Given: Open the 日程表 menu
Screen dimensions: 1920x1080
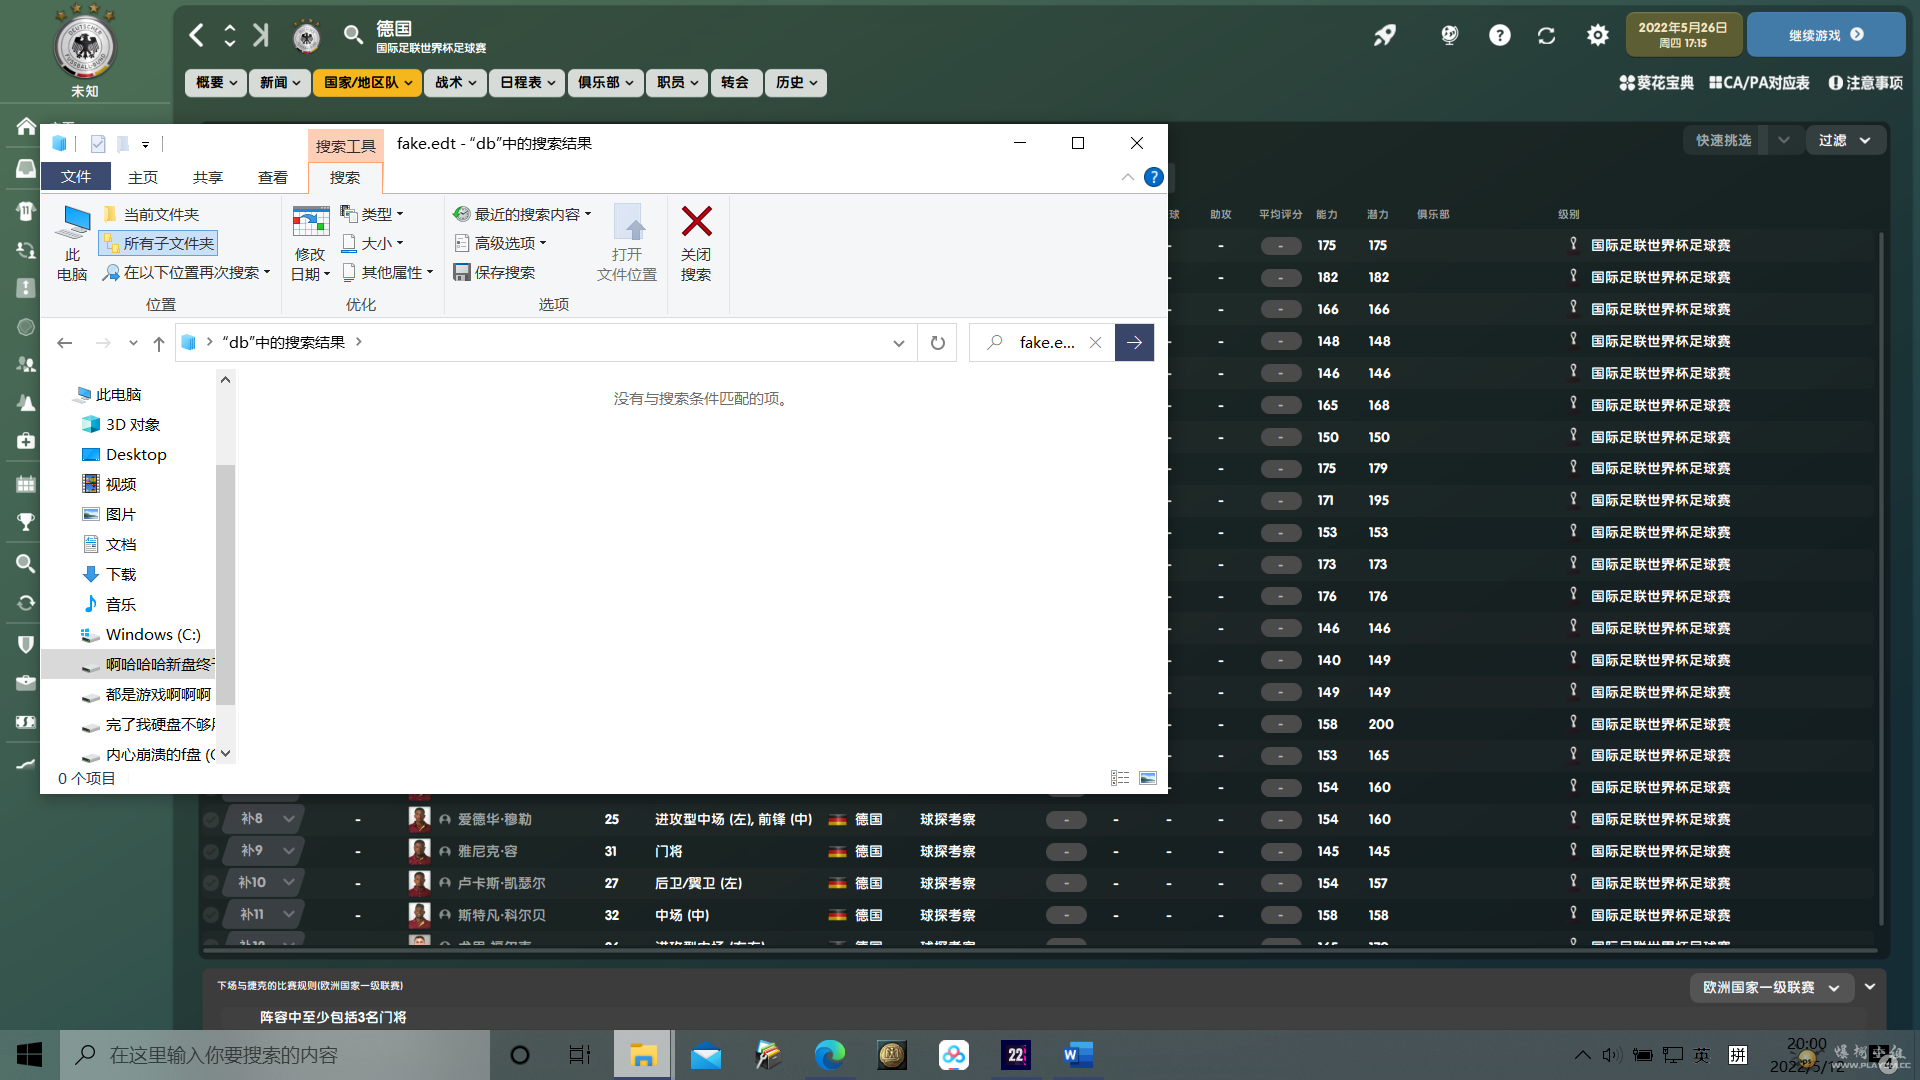Looking at the screenshot, I should [527, 83].
